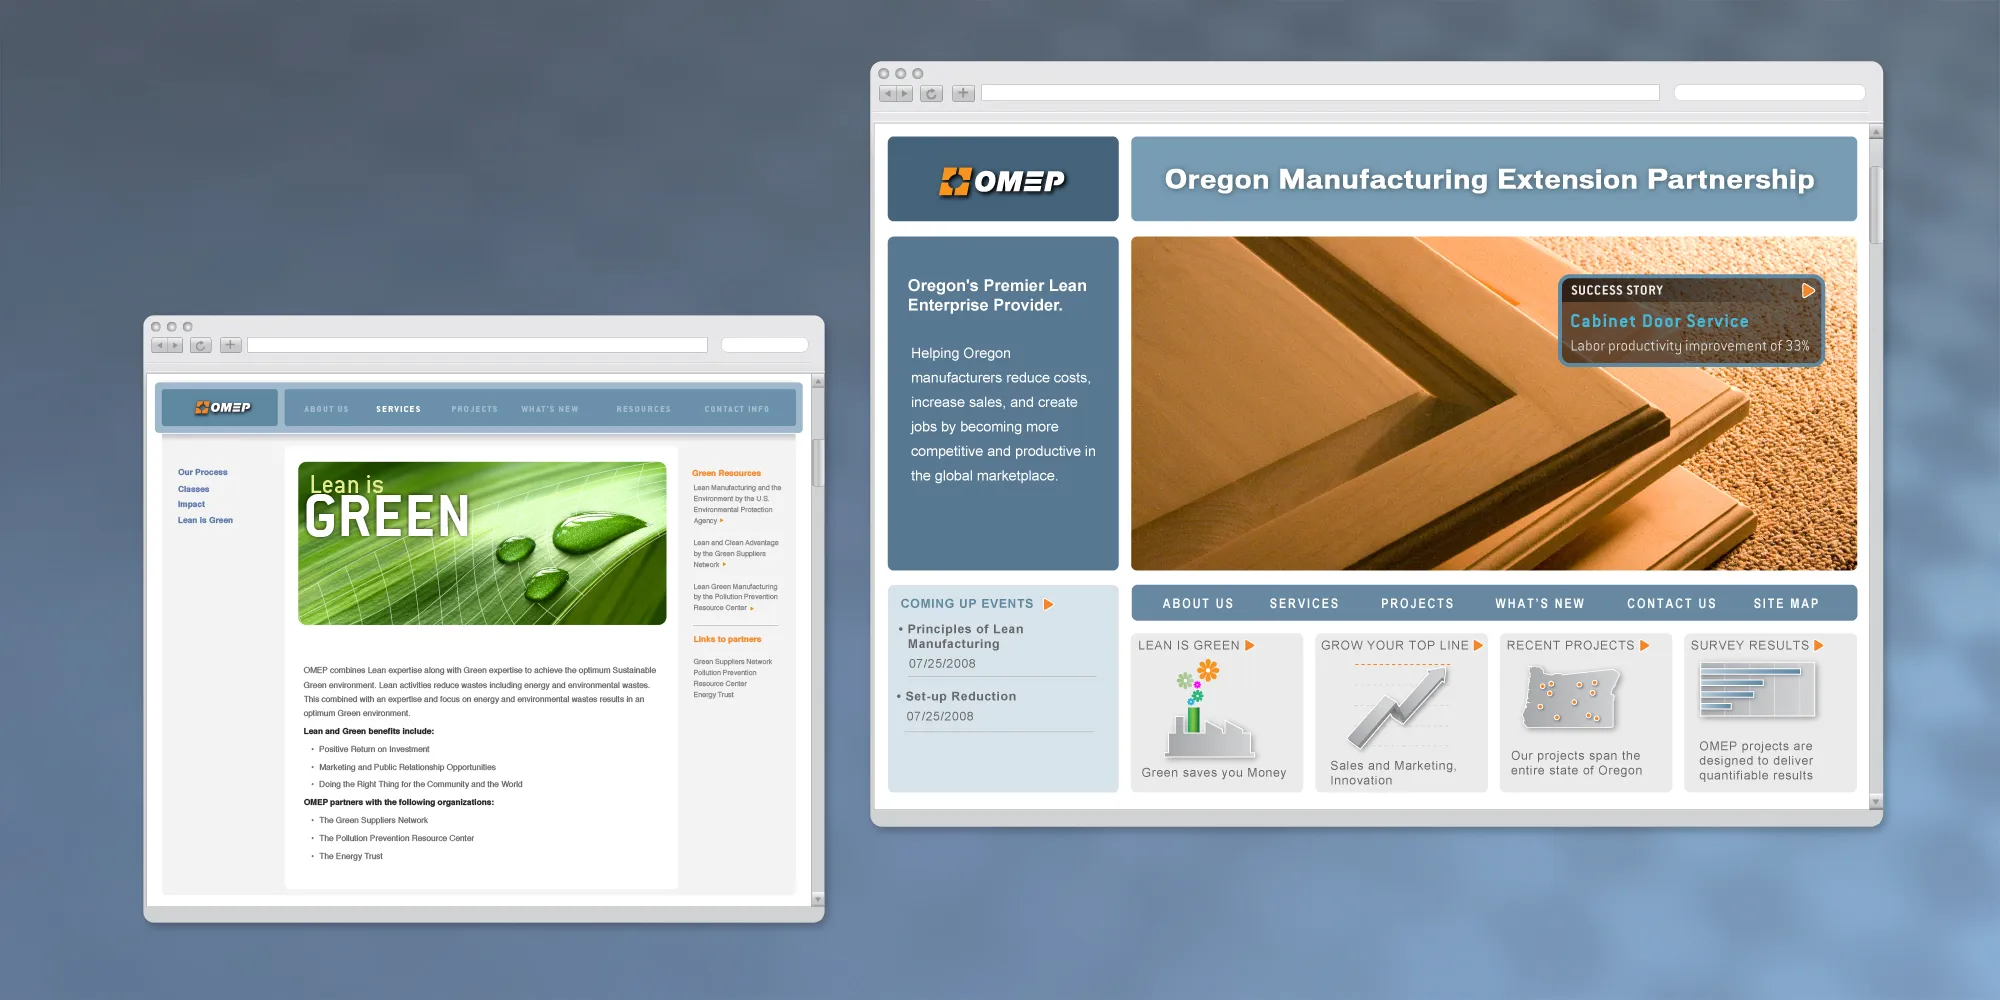Click plus button in left browser toolbar

[x=230, y=346]
